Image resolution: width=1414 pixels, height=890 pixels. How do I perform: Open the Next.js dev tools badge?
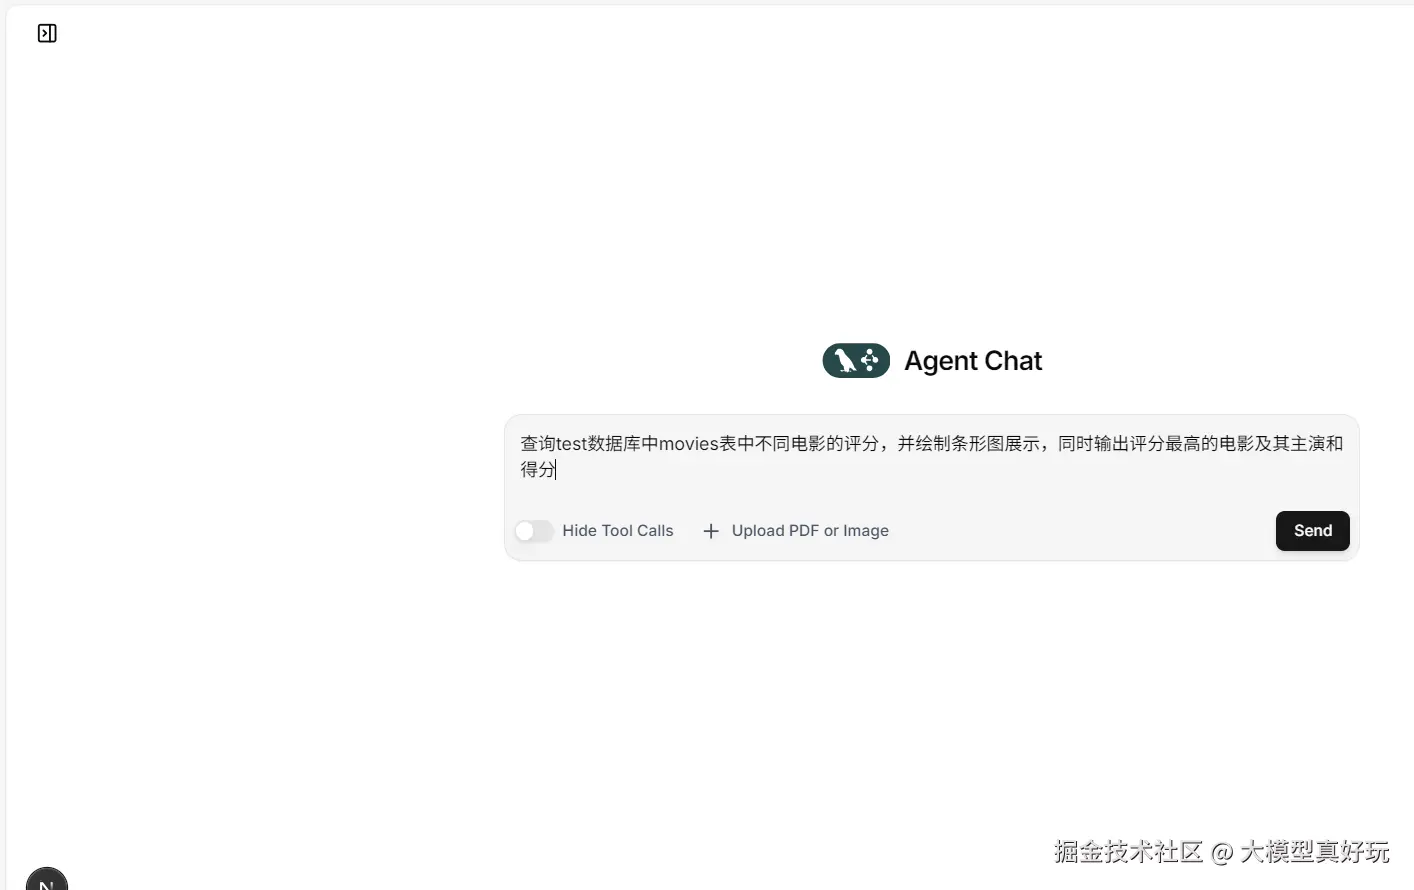pyautogui.click(x=47, y=880)
